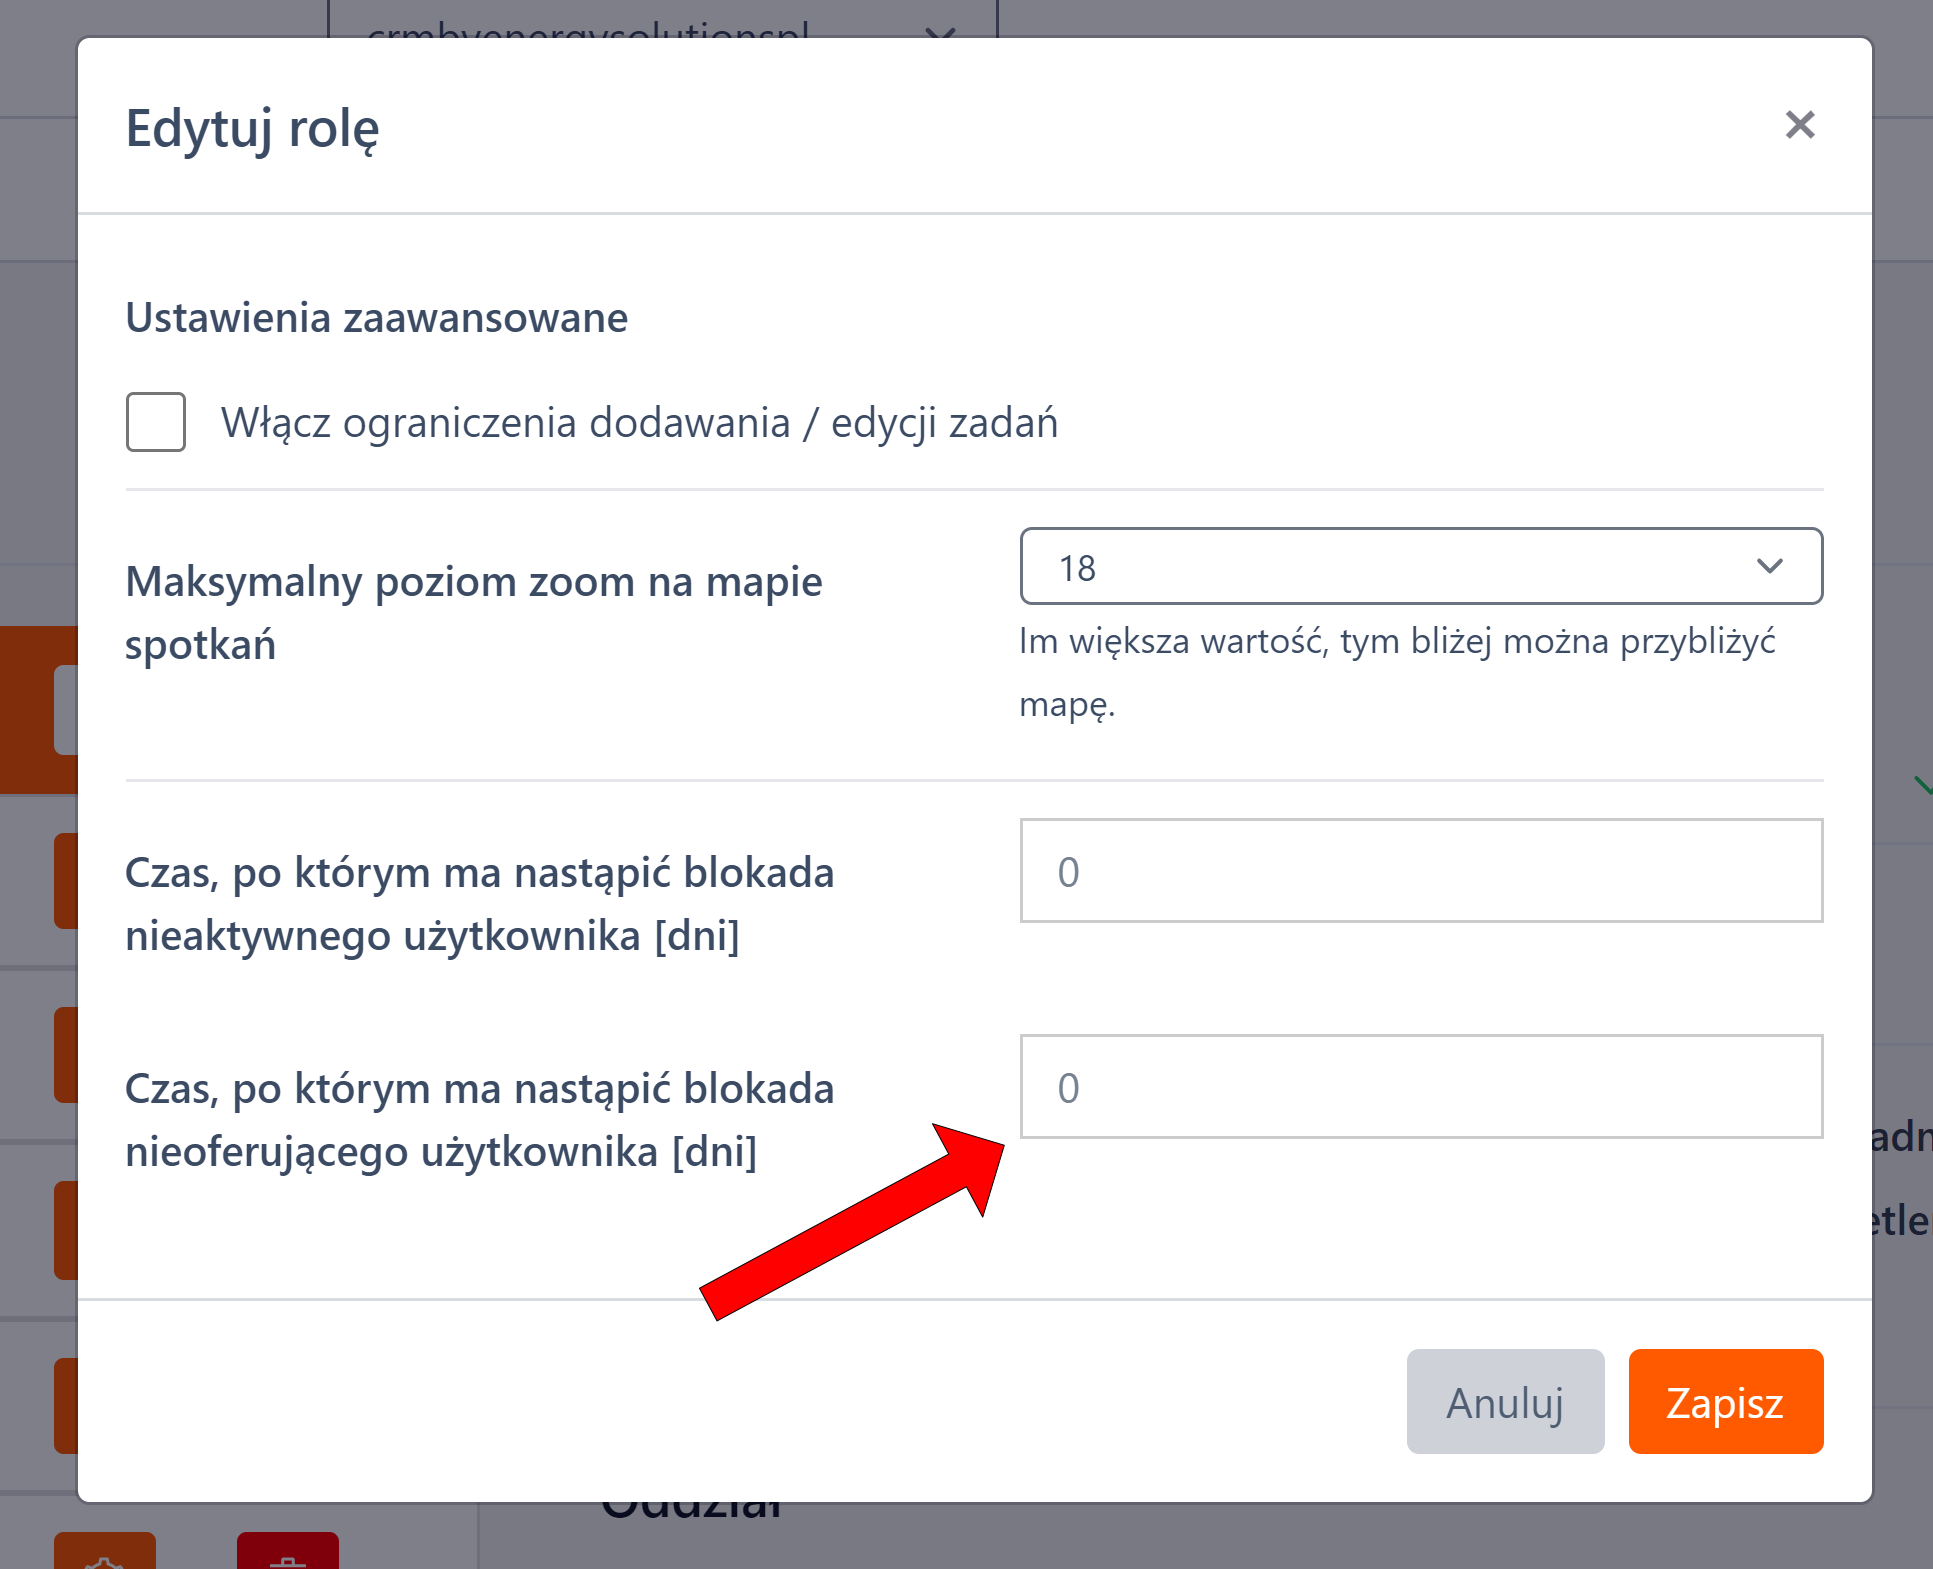Save the role with the Zapisz button
Screen dimensions: 1933x1569
pyautogui.click(x=1725, y=1401)
